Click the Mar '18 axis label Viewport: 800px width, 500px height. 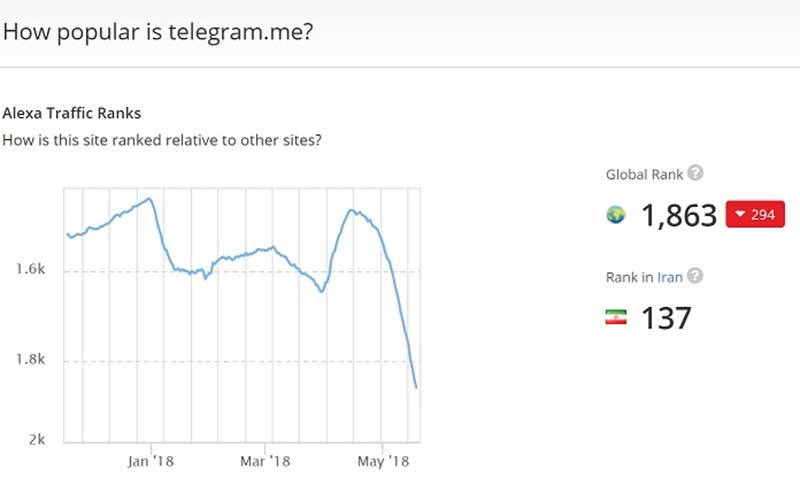[268, 461]
